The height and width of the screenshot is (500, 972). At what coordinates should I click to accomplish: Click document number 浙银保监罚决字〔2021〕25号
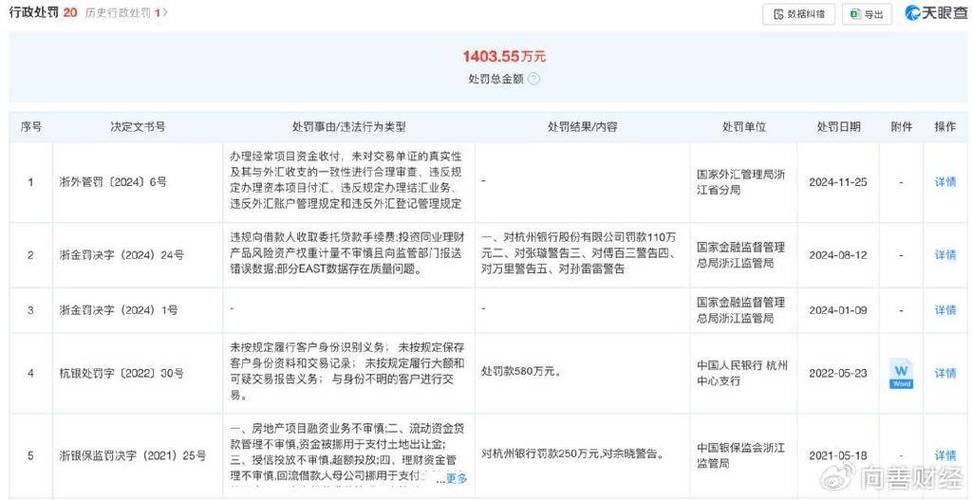135,455
